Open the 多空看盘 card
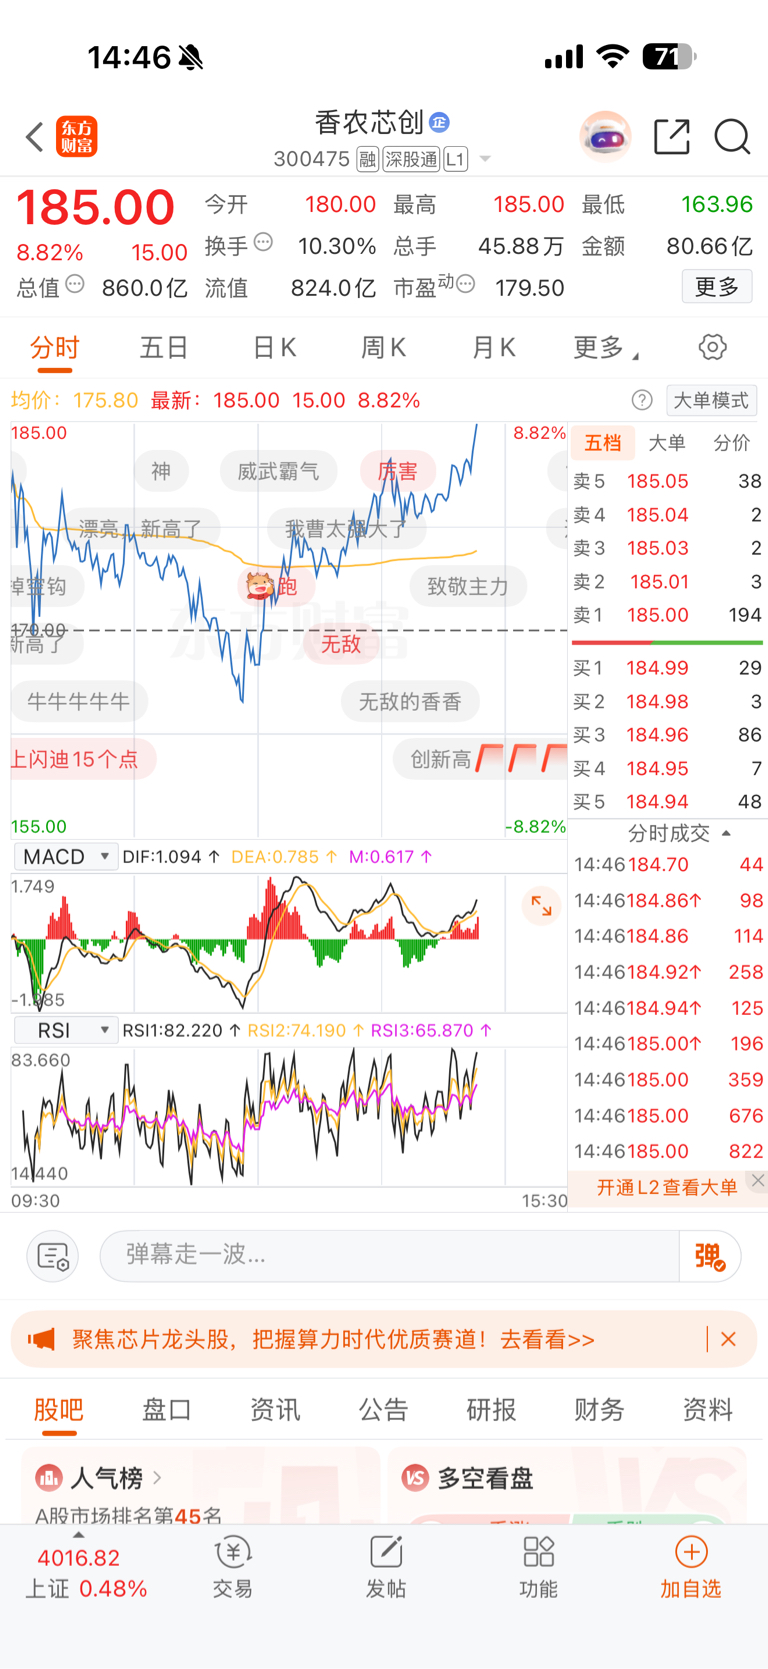The width and height of the screenshot is (768, 1669). 567,1485
